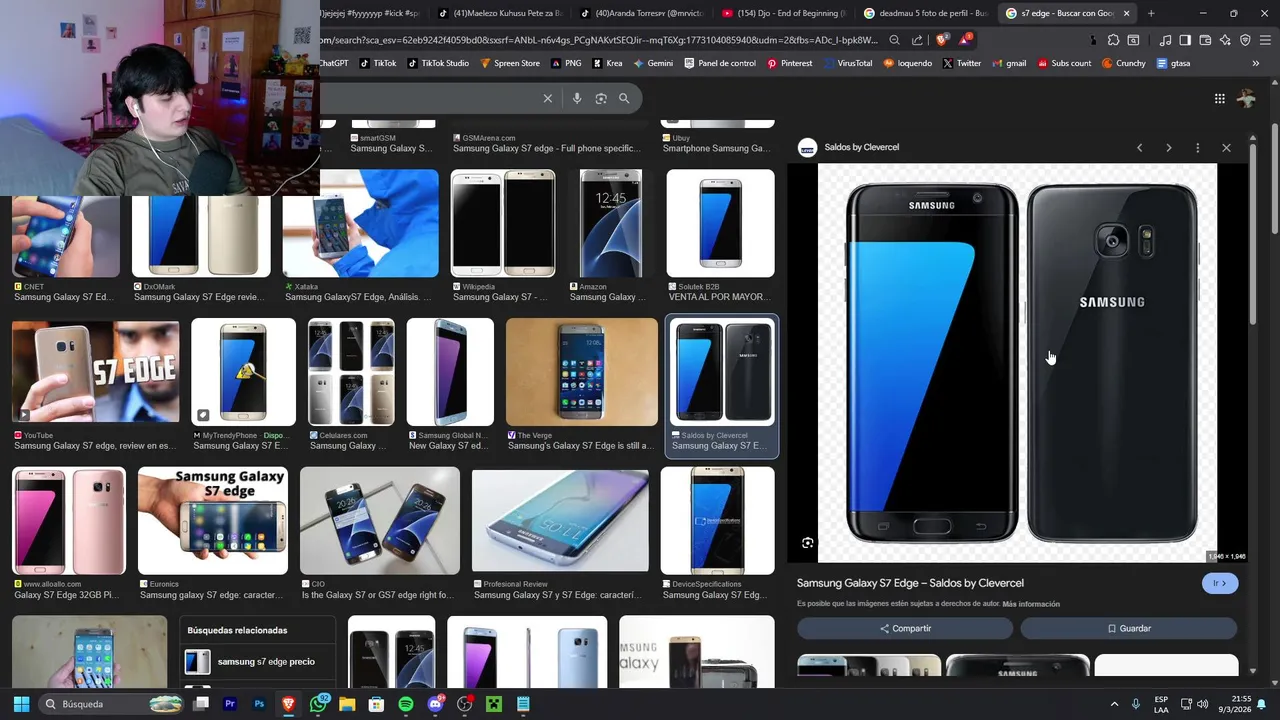
Task: Clear the Google search box text
Action: (x=547, y=98)
